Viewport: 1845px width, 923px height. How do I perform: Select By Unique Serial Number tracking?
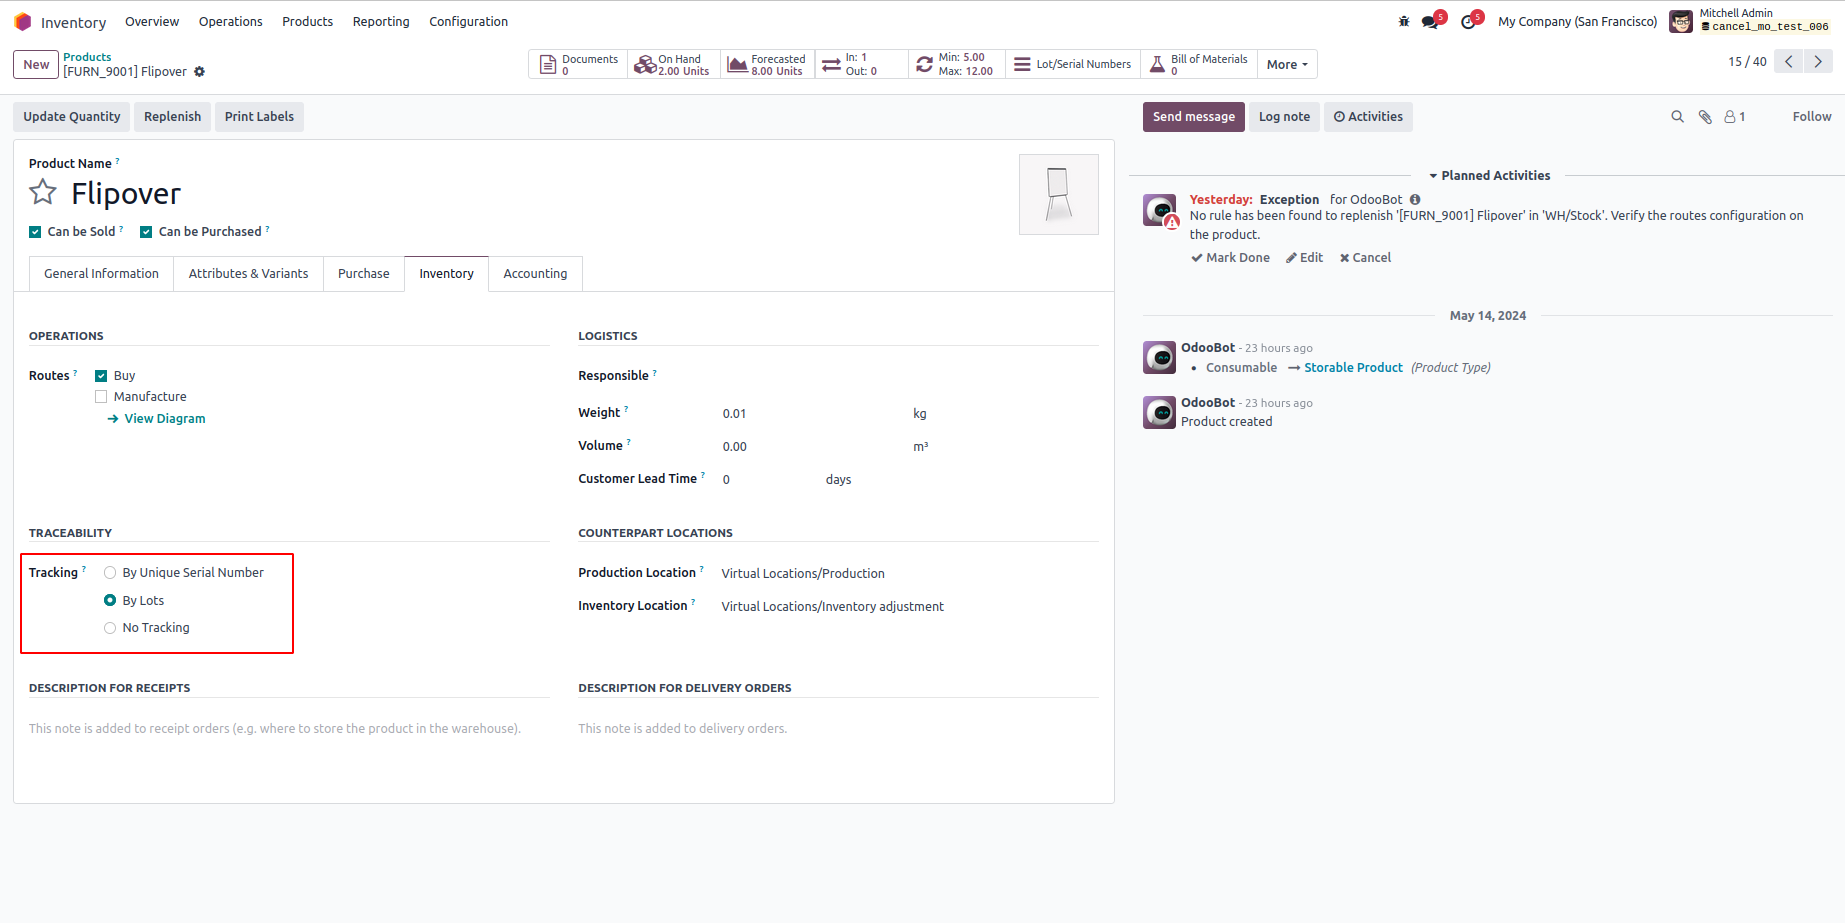pos(110,573)
